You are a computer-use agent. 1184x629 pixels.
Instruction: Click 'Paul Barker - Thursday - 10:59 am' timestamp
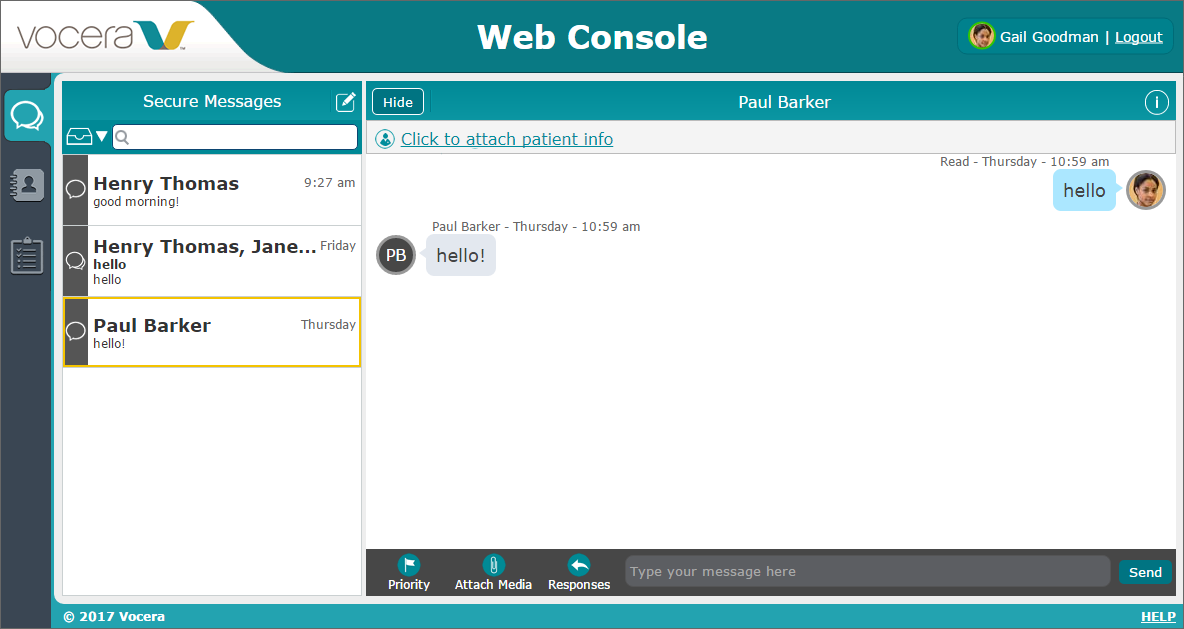click(x=536, y=227)
